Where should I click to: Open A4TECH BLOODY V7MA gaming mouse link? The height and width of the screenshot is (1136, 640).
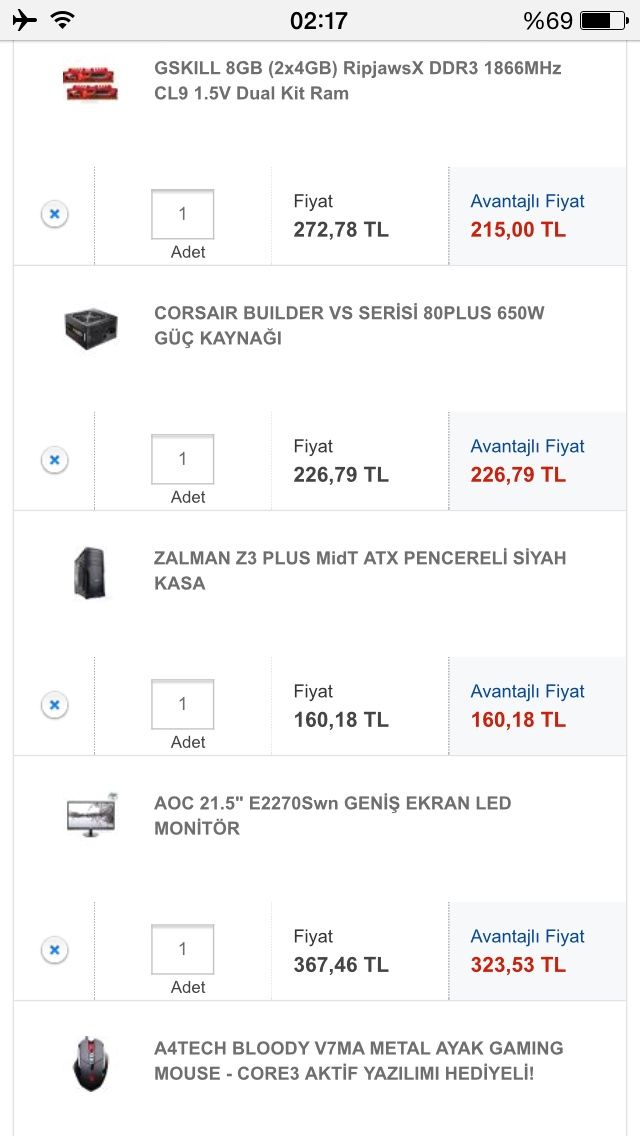358,1061
